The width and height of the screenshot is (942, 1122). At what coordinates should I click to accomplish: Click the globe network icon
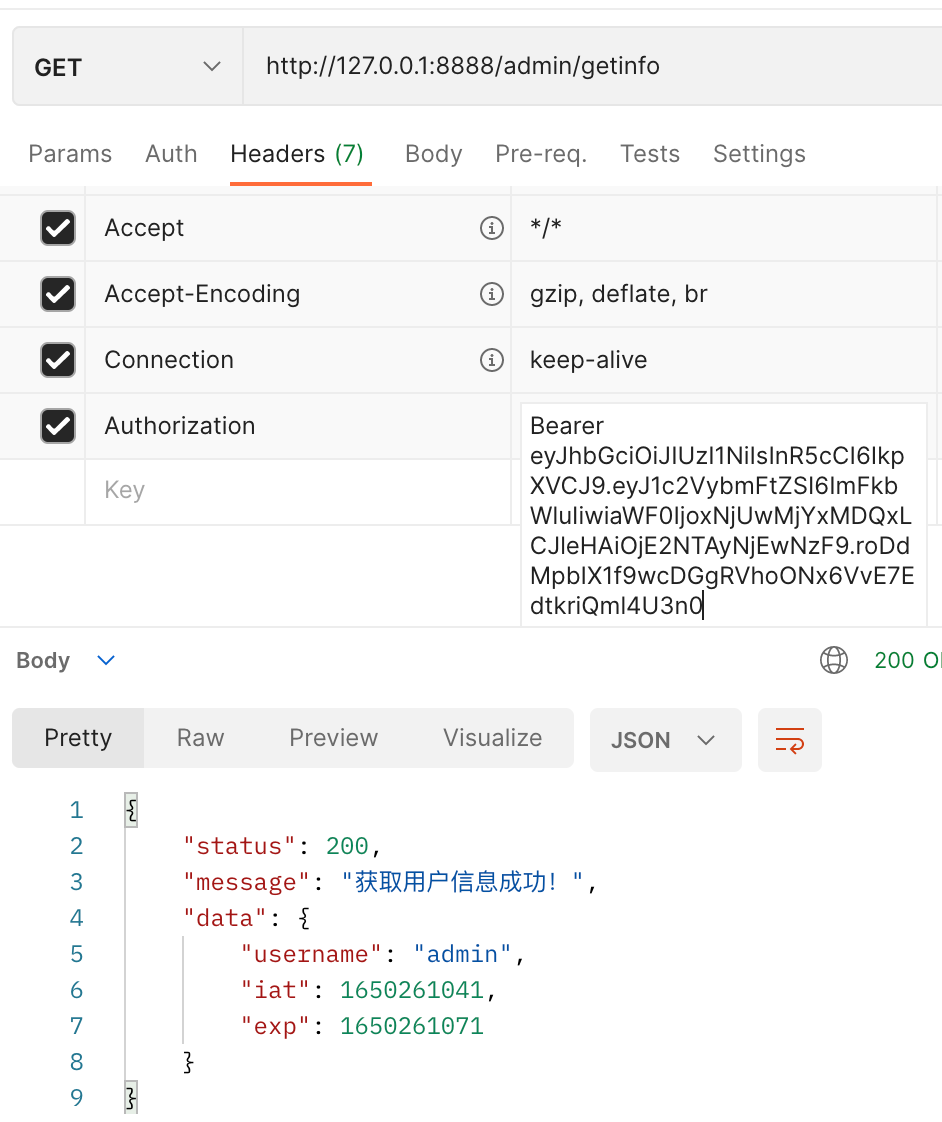[834, 660]
